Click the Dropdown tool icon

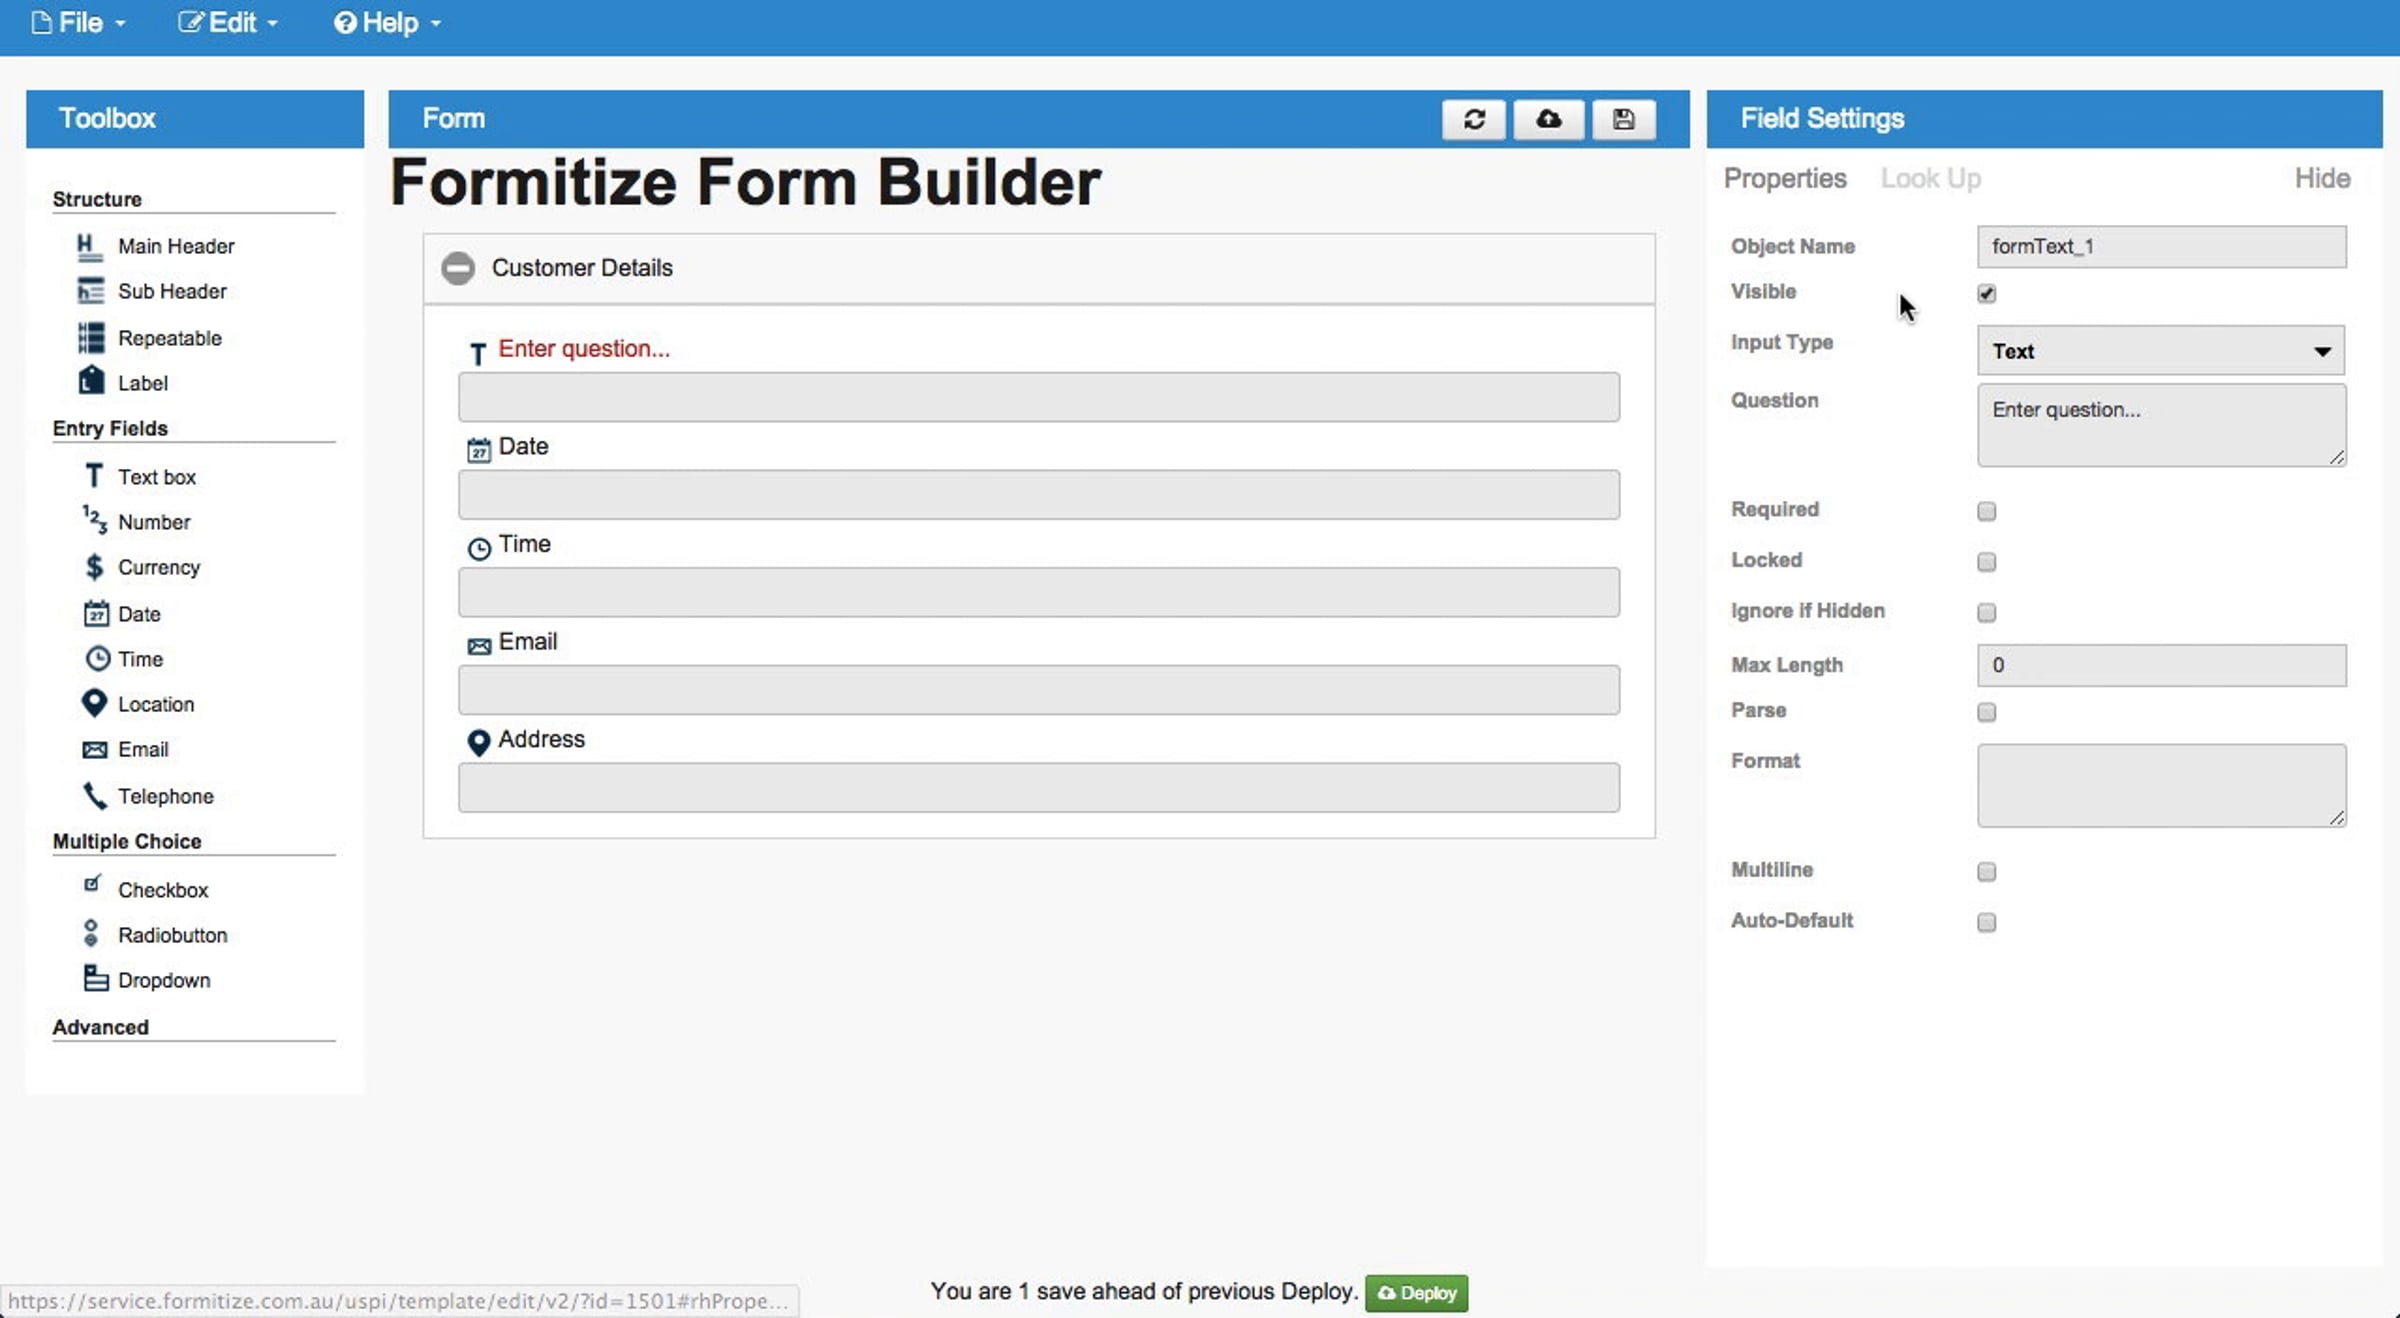click(96, 978)
